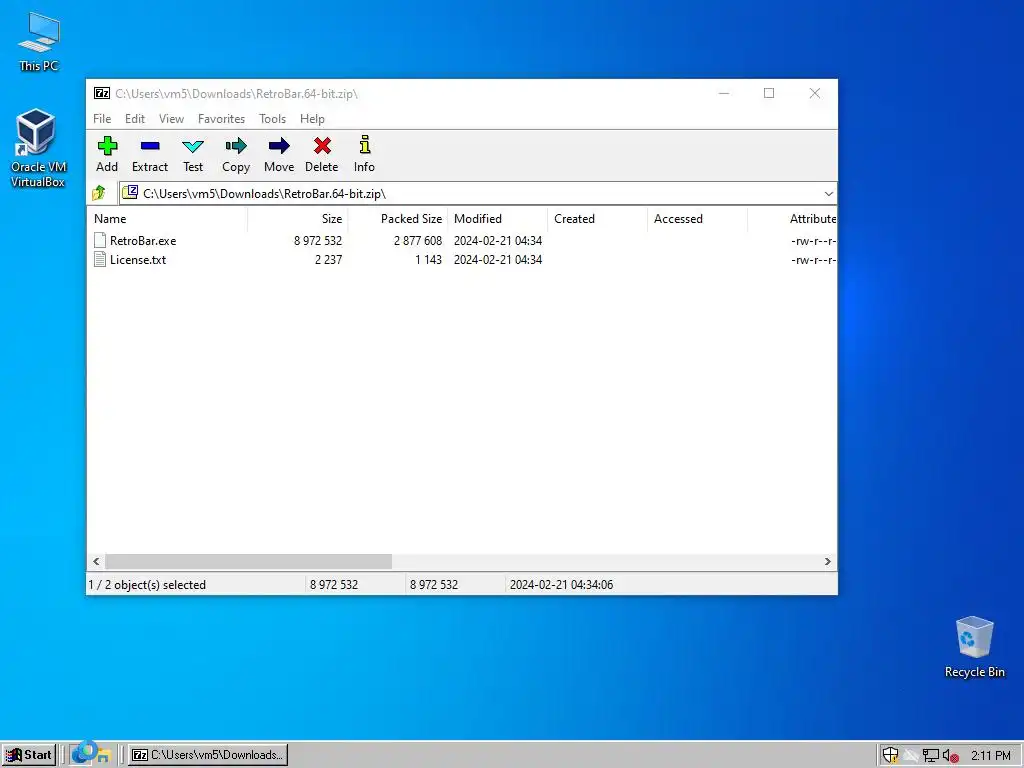The height and width of the screenshot is (768, 1024).
Task: Expand the address path dropdown
Action: coord(828,194)
